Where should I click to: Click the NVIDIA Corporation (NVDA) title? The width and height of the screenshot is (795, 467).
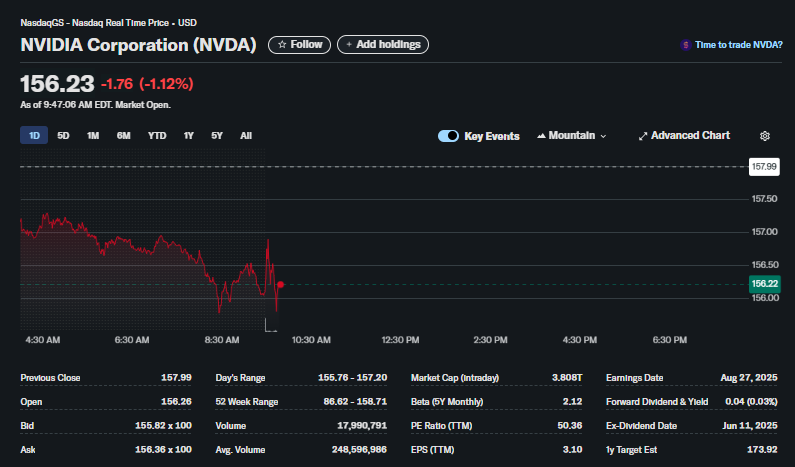pos(138,45)
